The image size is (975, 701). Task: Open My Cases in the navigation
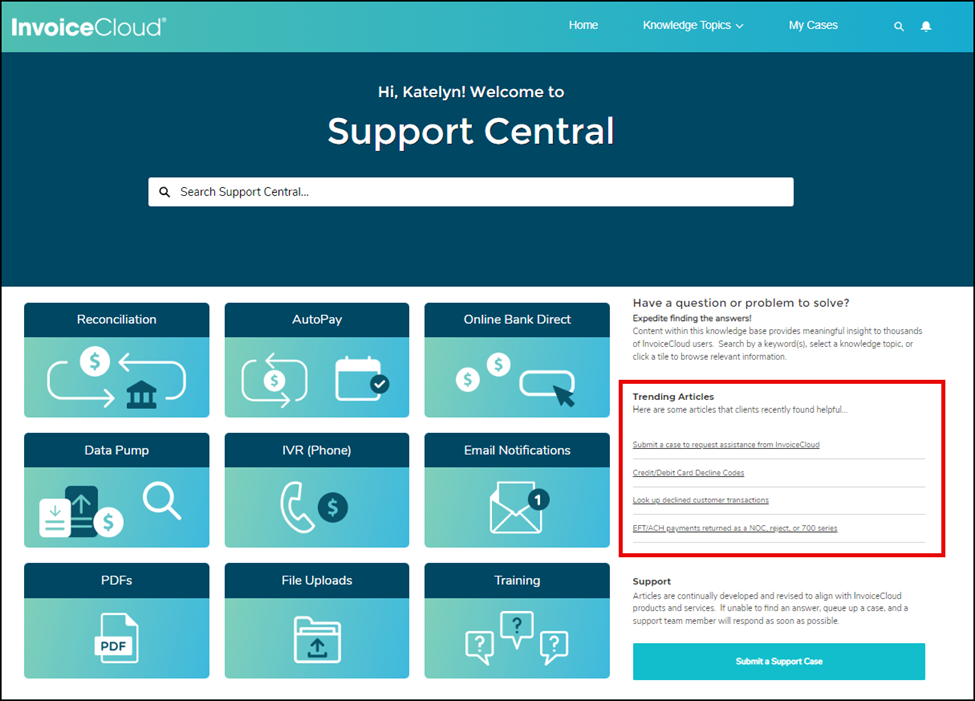click(x=813, y=26)
